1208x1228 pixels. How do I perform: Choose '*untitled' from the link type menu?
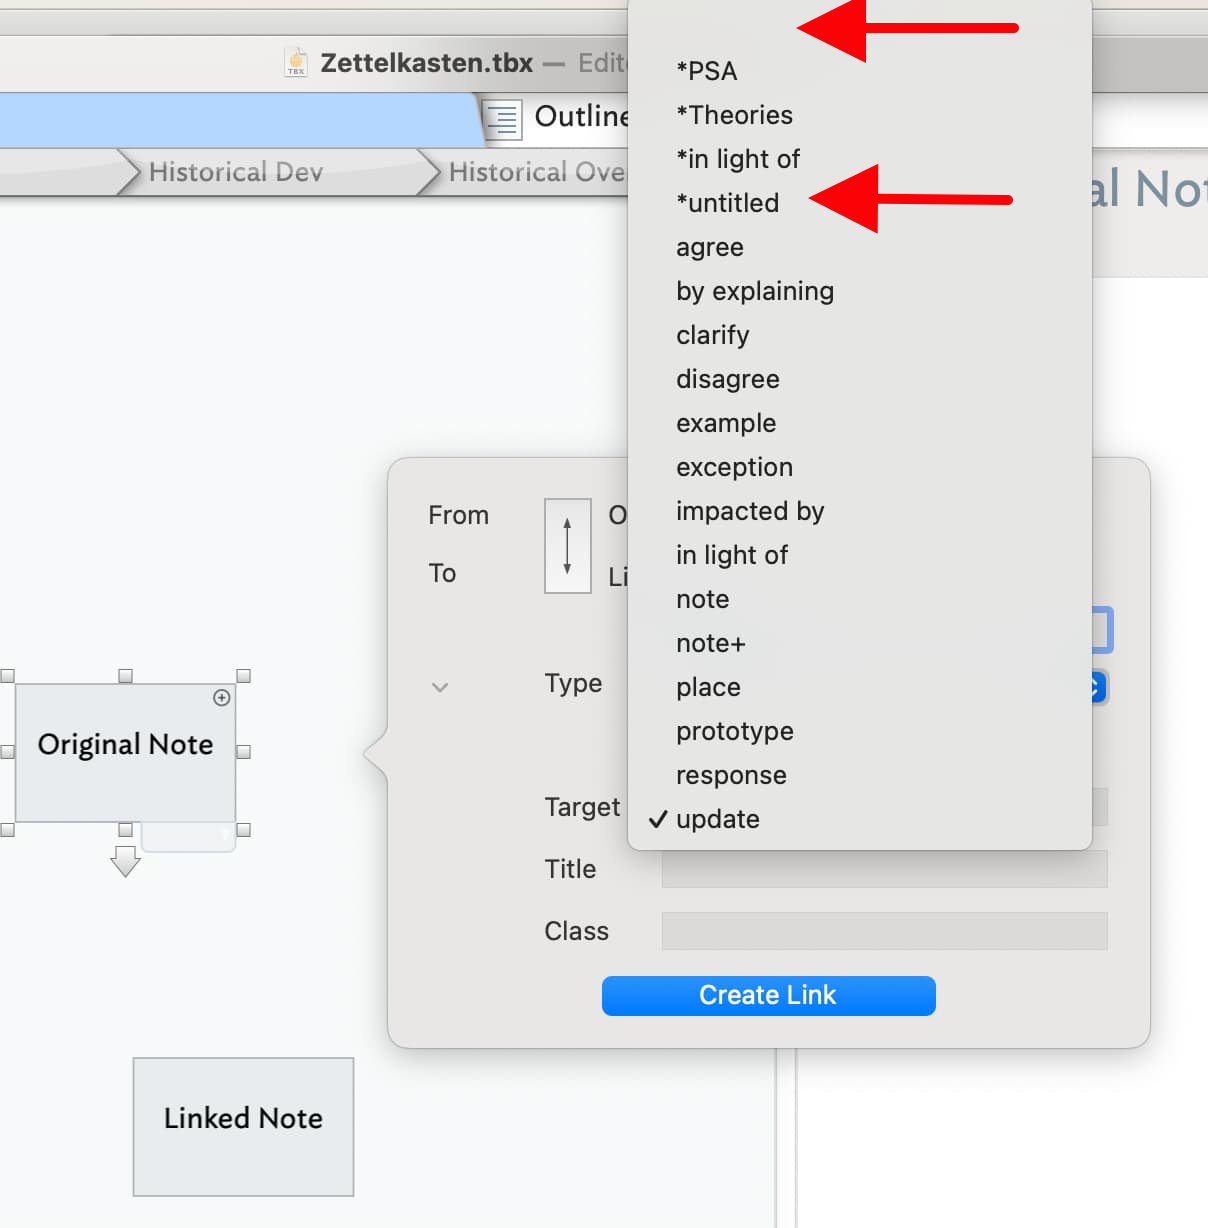pos(727,203)
